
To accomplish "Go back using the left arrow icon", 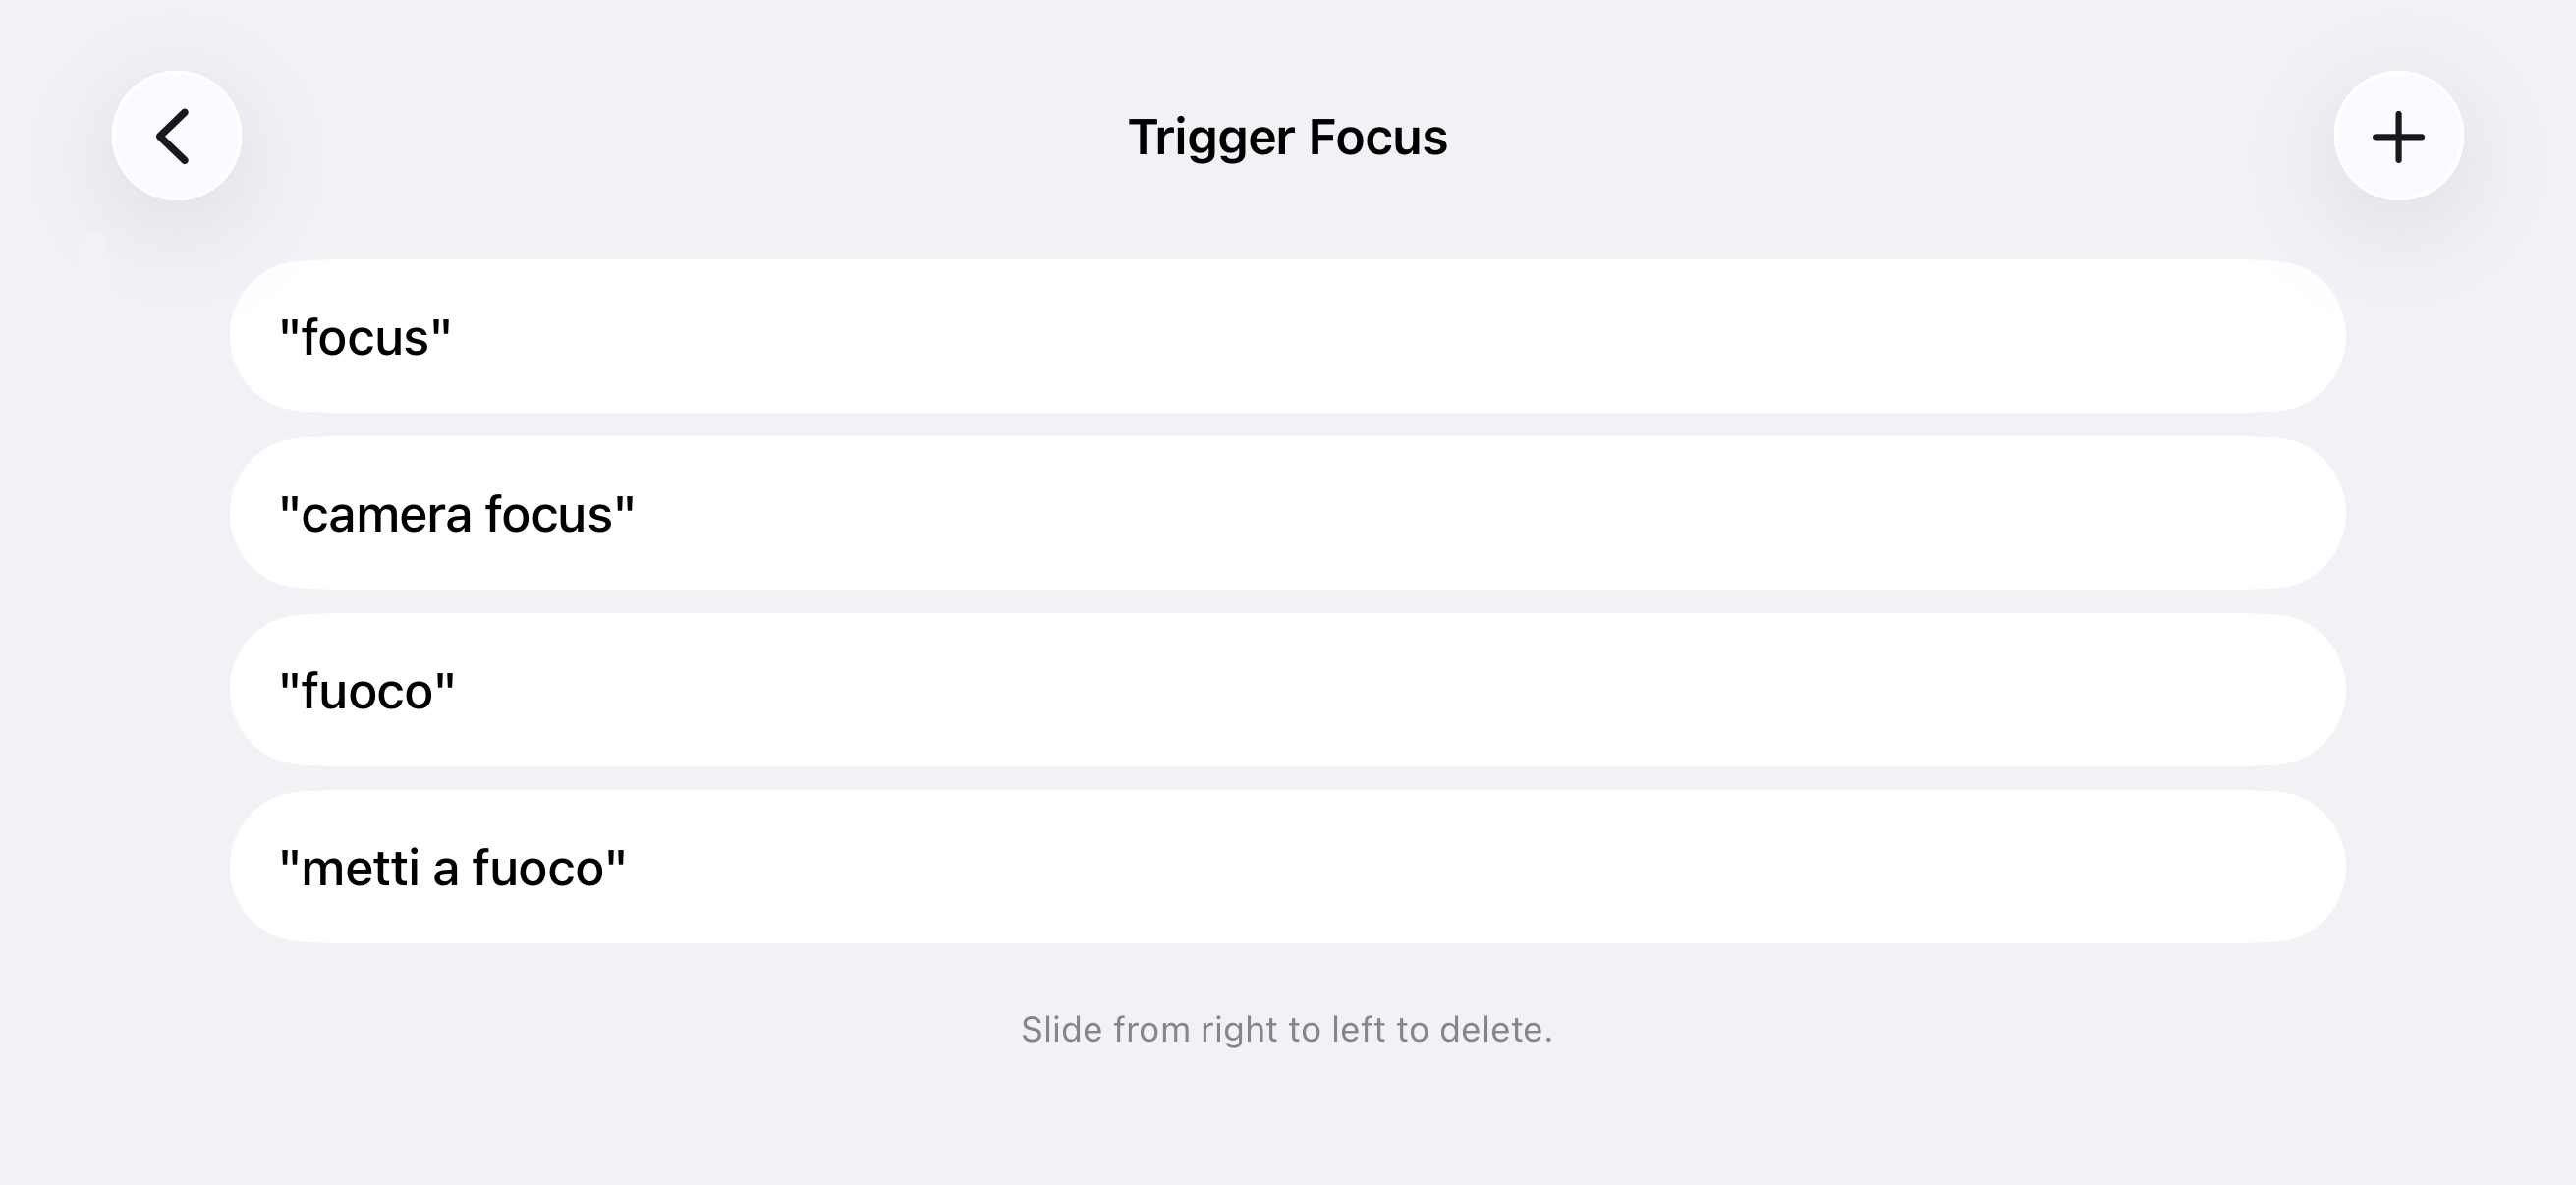I will pyautogui.click(x=176, y=136).
